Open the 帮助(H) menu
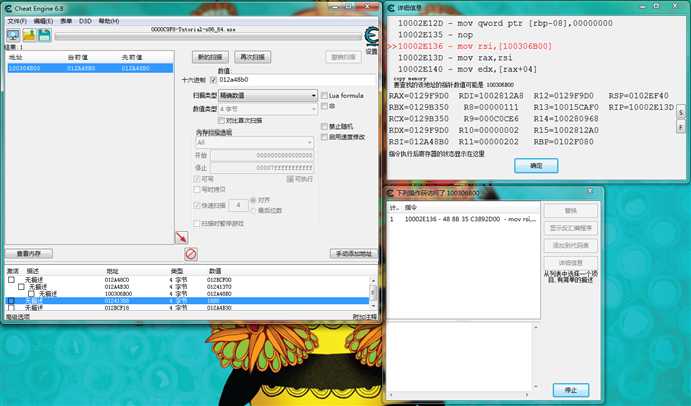Screen dimensions: 691x406 tap(108, 21)
